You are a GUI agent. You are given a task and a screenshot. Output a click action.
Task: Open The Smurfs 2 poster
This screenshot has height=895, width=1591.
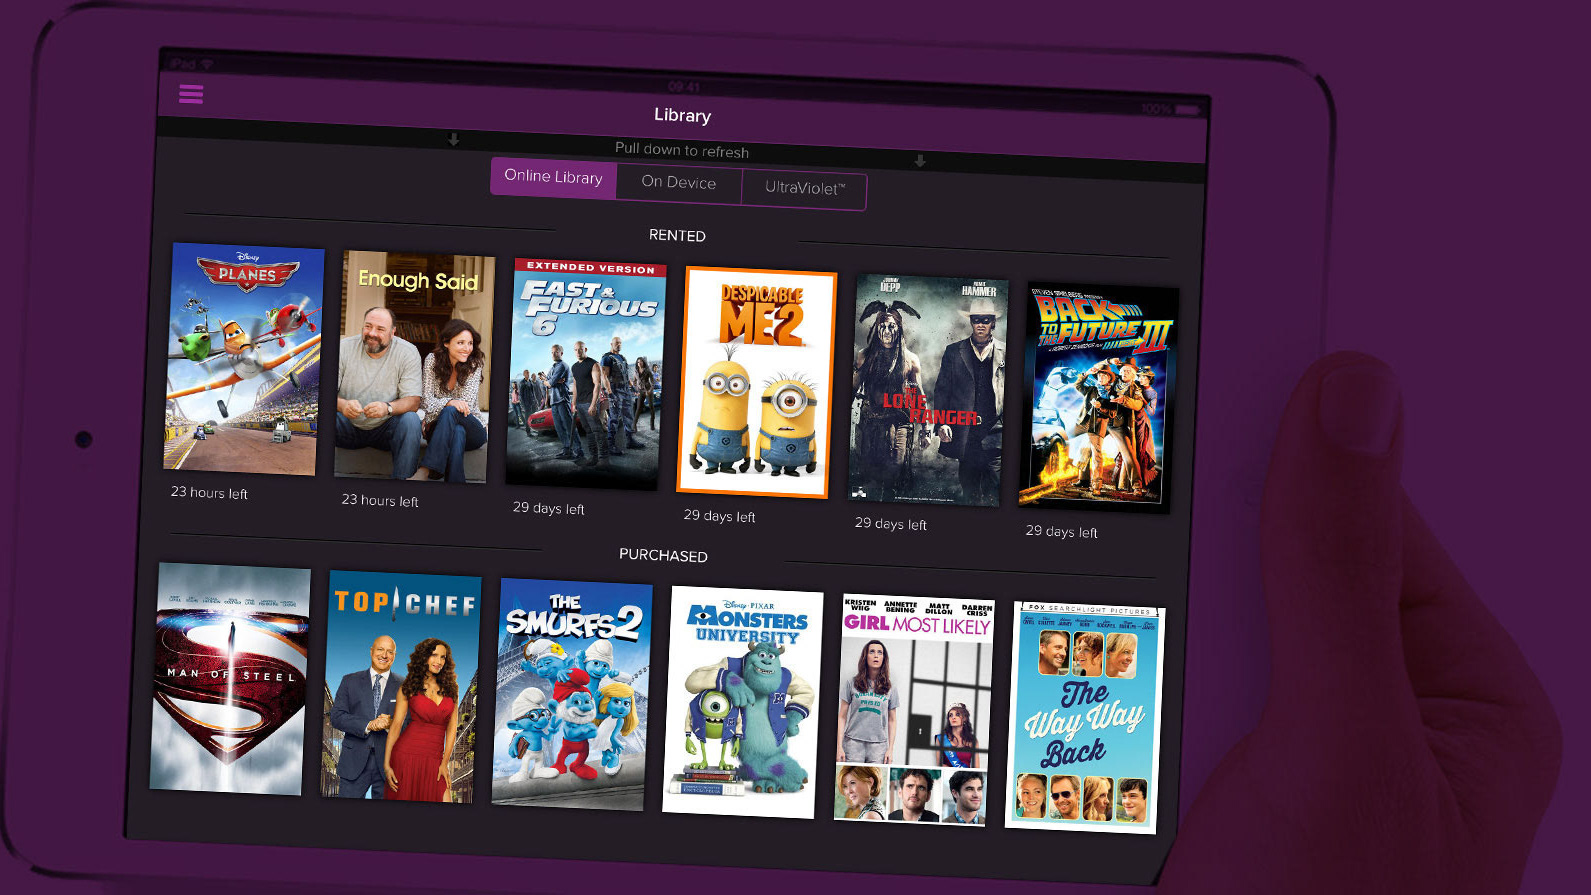click(572, 694)
